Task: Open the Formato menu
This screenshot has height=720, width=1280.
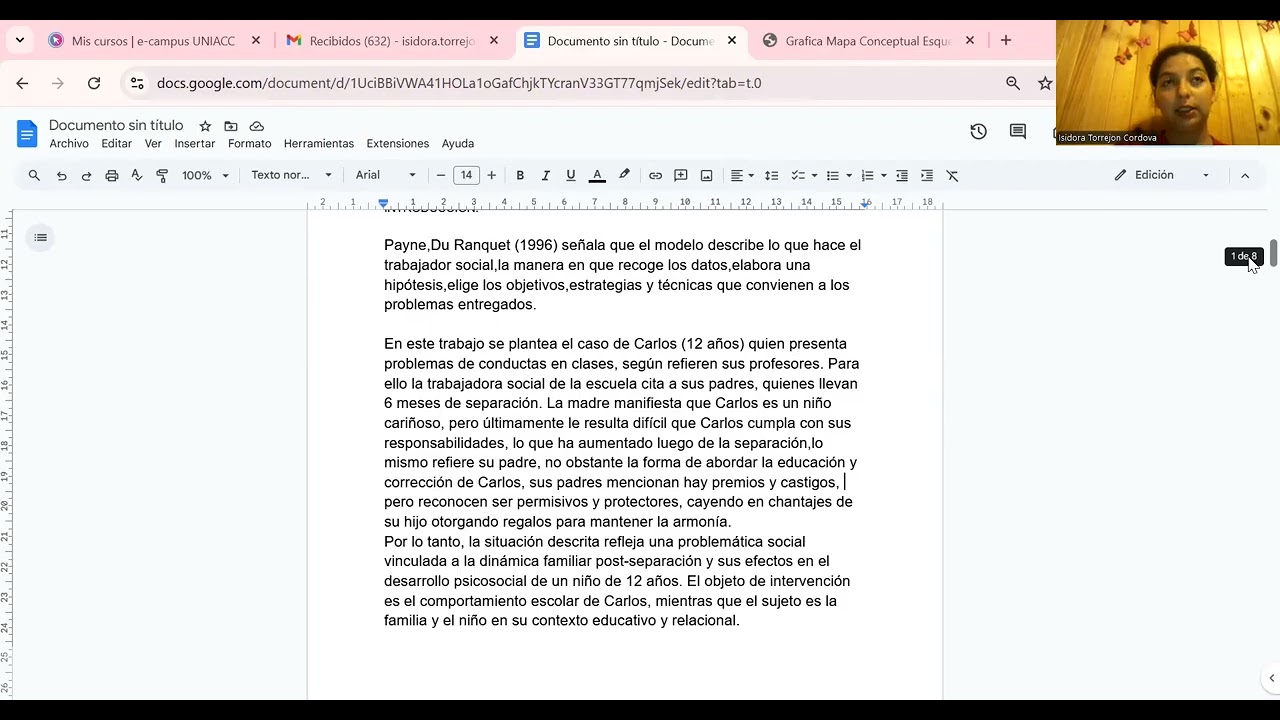Action: 250,144
